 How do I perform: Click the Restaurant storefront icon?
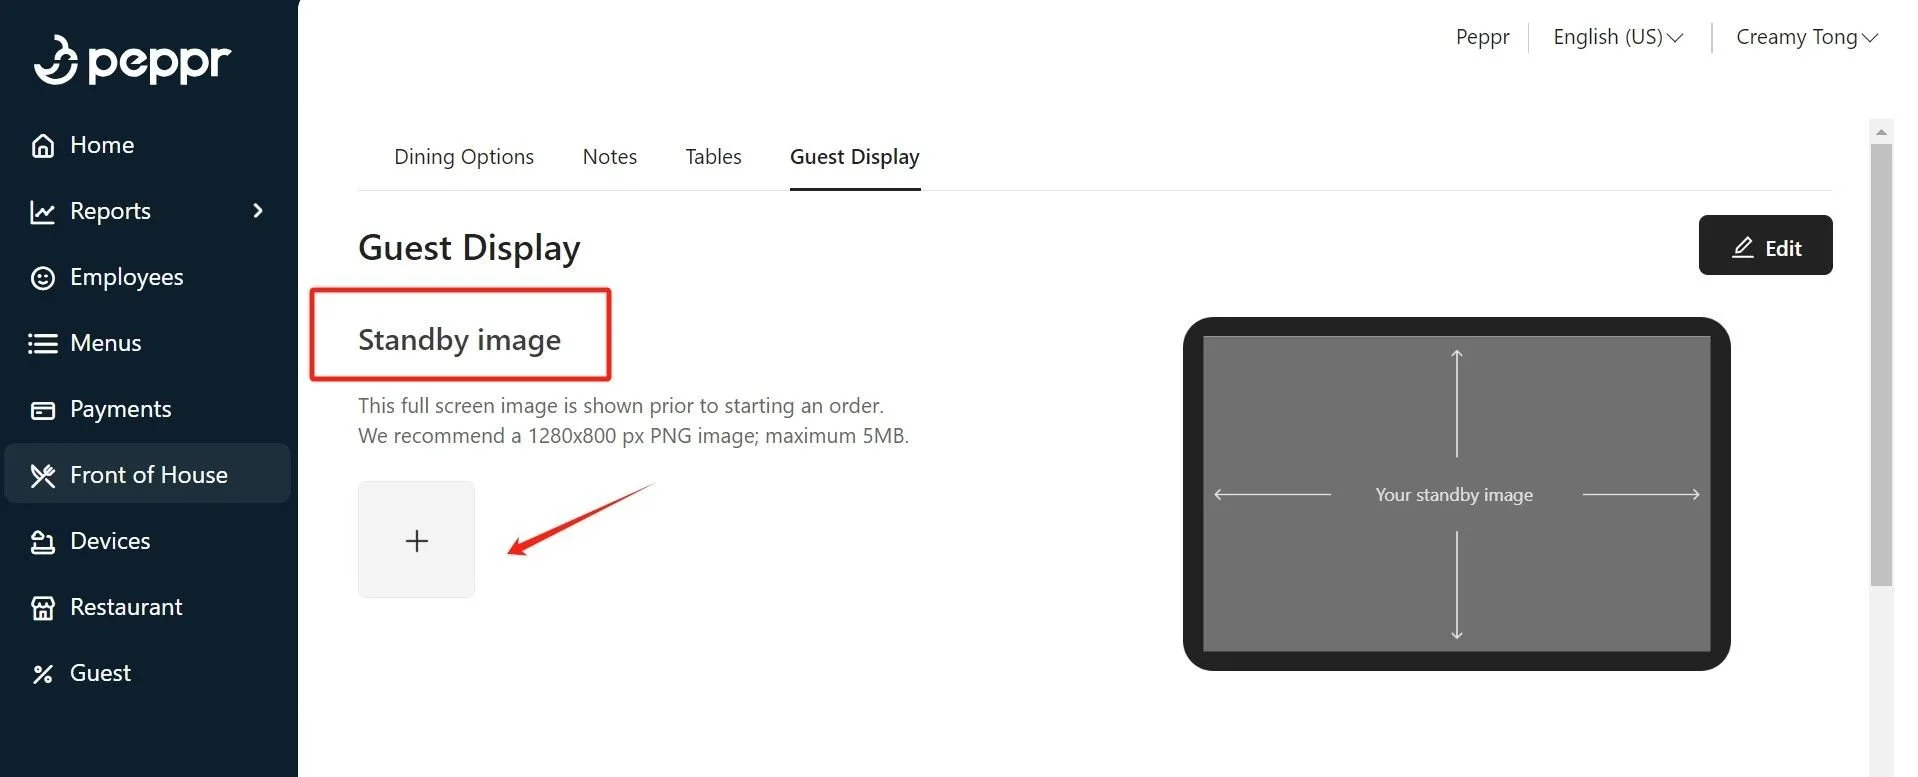coord(42,608)
